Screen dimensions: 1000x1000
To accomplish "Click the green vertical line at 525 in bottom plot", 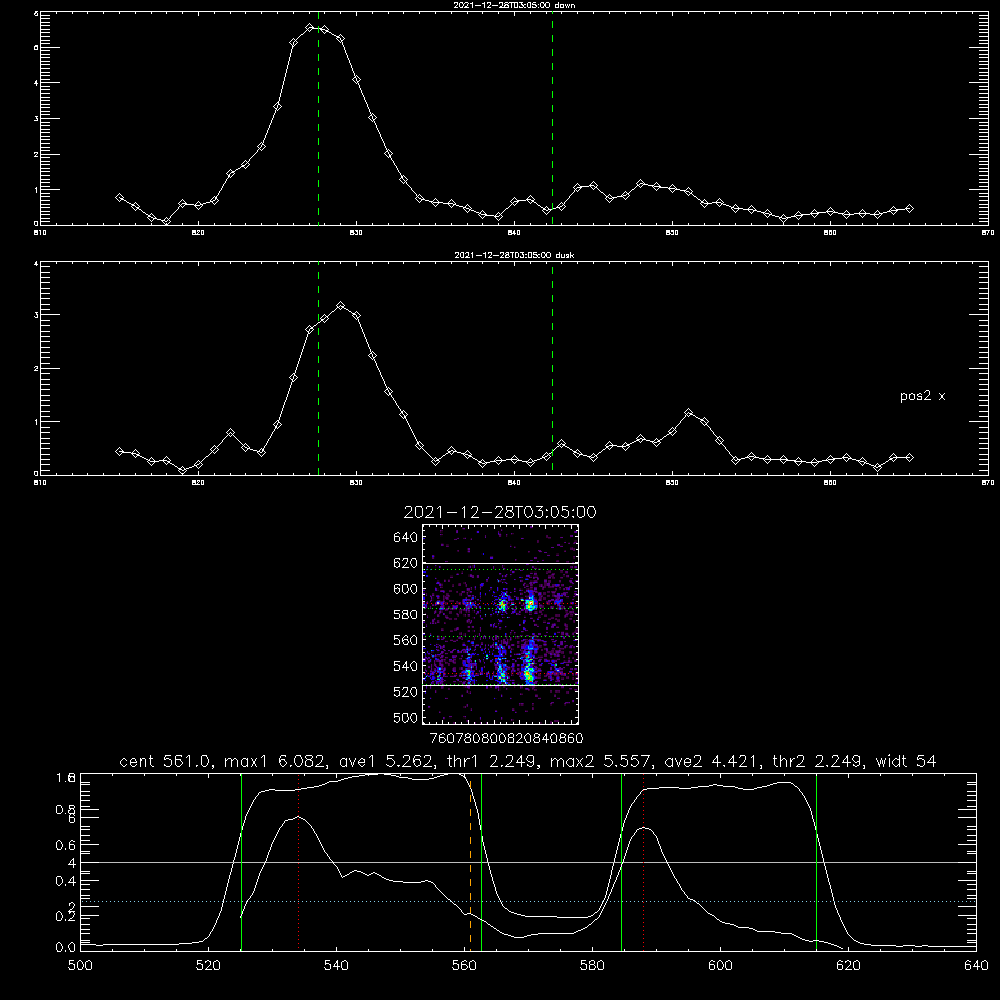I will coord(242,861).
